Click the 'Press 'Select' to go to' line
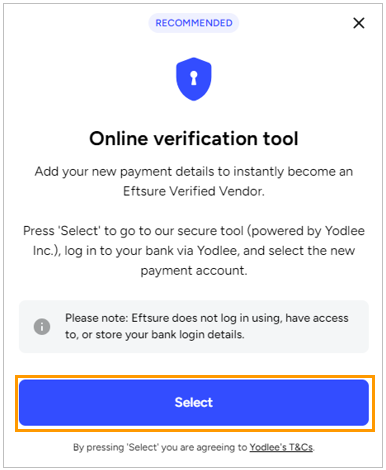The height and width of the screenshot is (470, 386). click(x=194, y=231)
